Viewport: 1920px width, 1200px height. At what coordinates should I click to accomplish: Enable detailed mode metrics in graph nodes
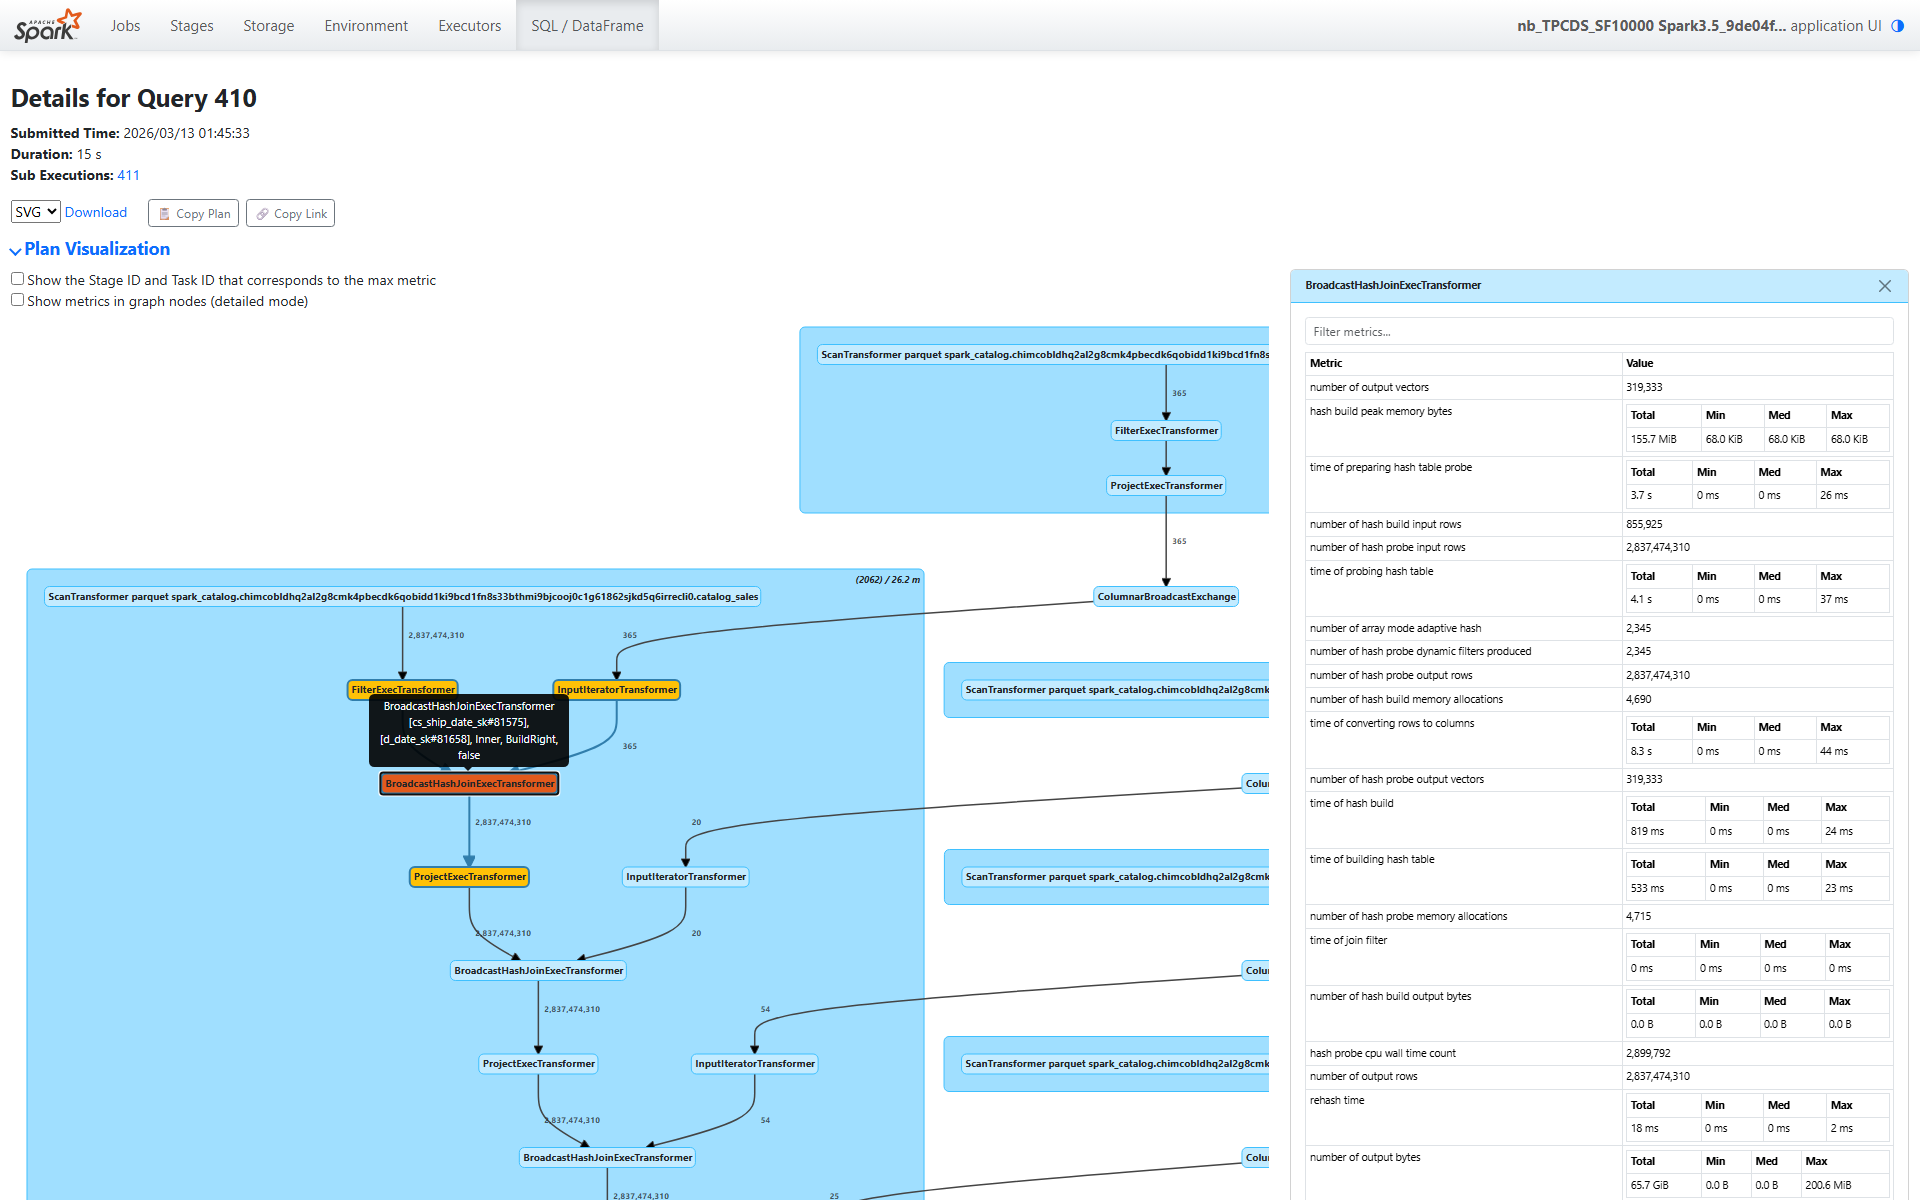[17, 300]
